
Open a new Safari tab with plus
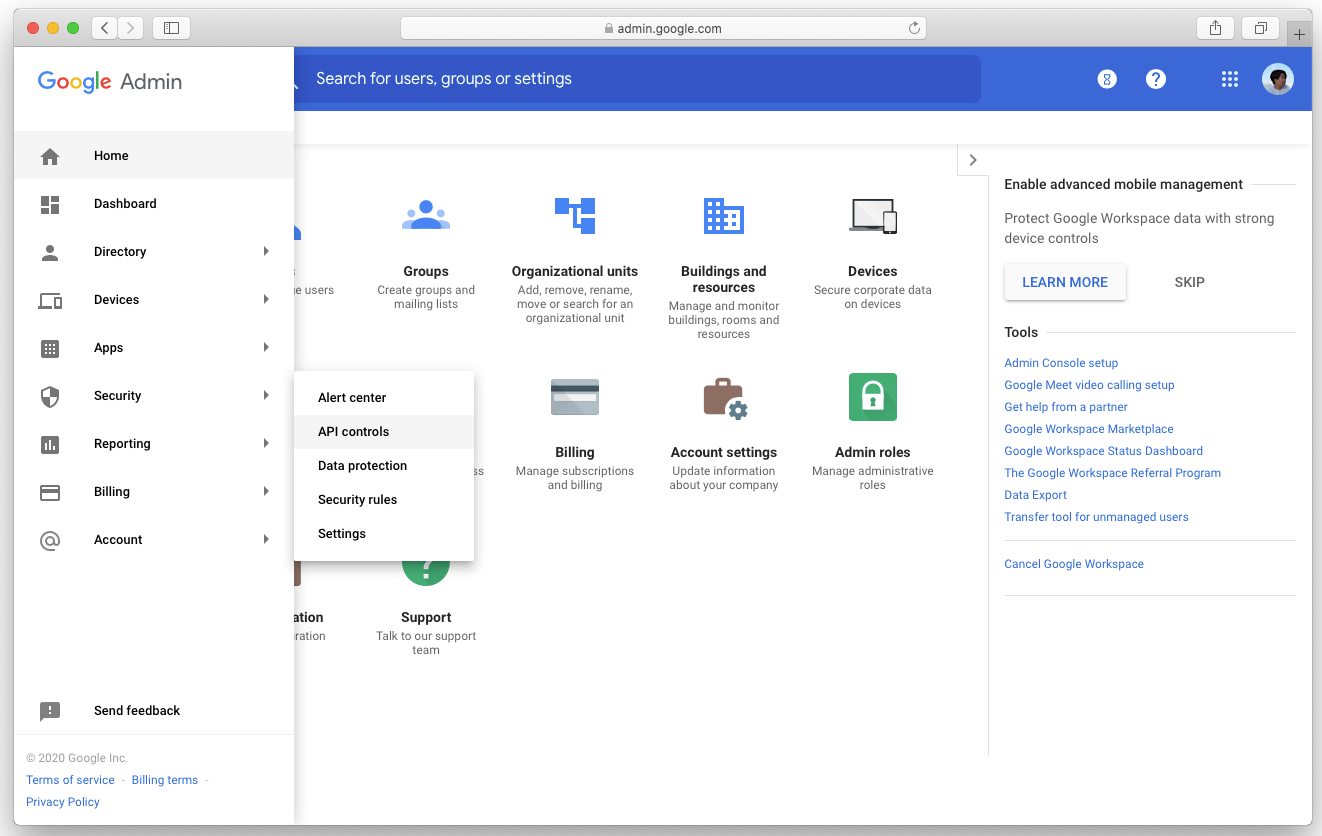click(1299, 34)
